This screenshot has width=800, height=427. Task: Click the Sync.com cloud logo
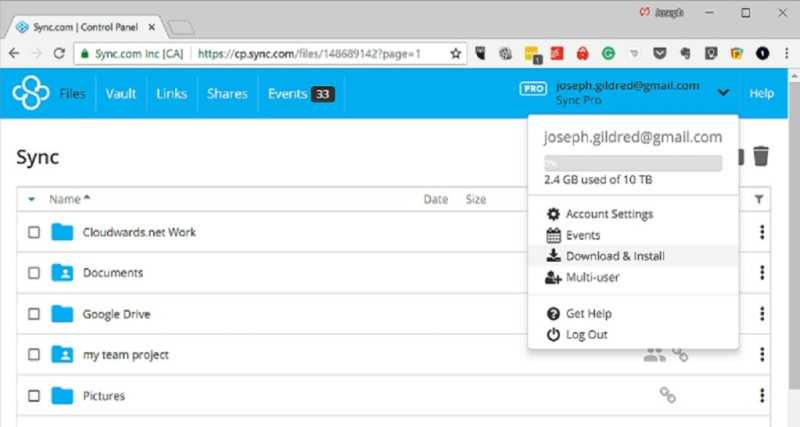point(31,93)
